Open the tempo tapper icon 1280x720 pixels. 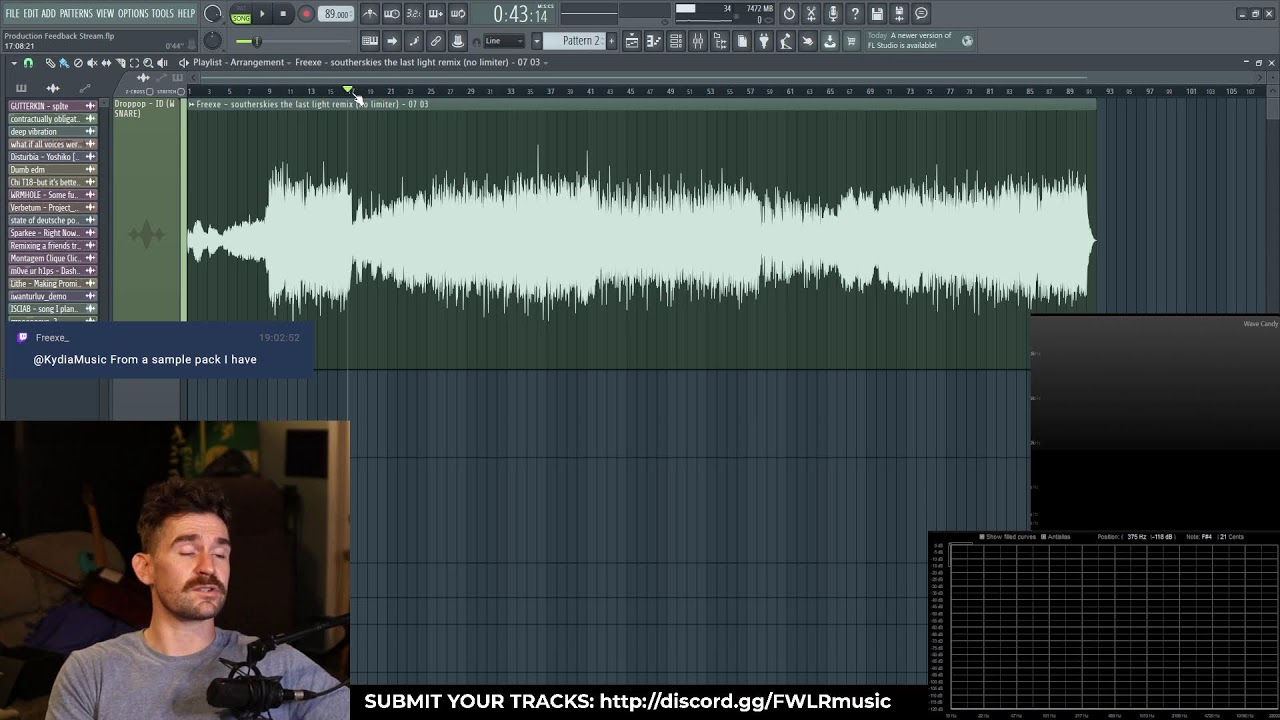tap(786, 41)
